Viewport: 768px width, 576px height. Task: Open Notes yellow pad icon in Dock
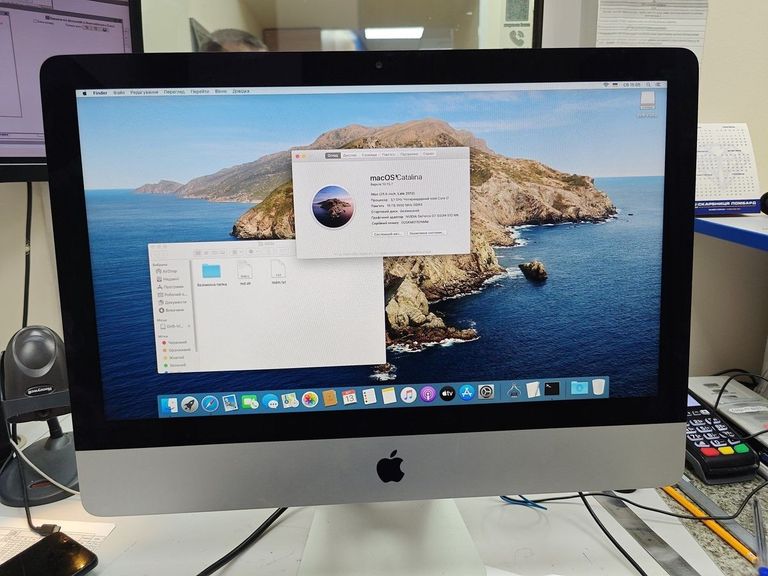388,395
